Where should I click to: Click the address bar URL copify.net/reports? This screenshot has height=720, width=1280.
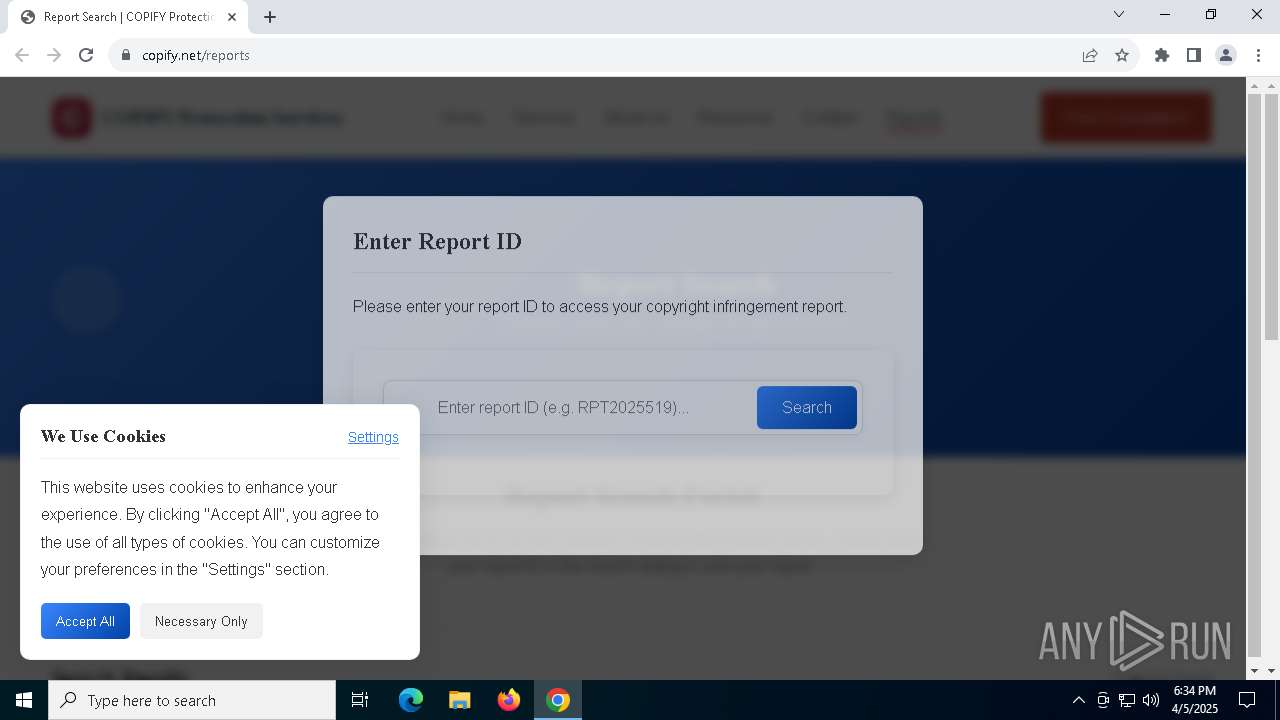click(196, 55)
